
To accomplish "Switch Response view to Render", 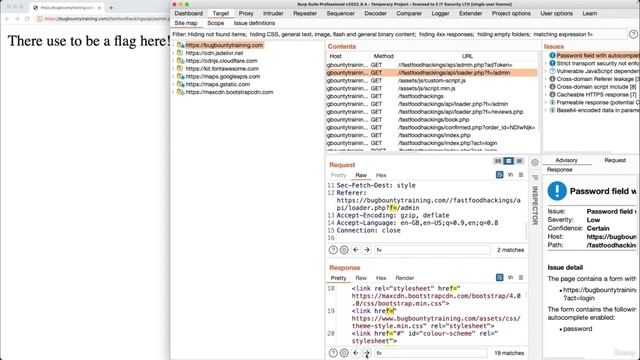I will [404, 278].
